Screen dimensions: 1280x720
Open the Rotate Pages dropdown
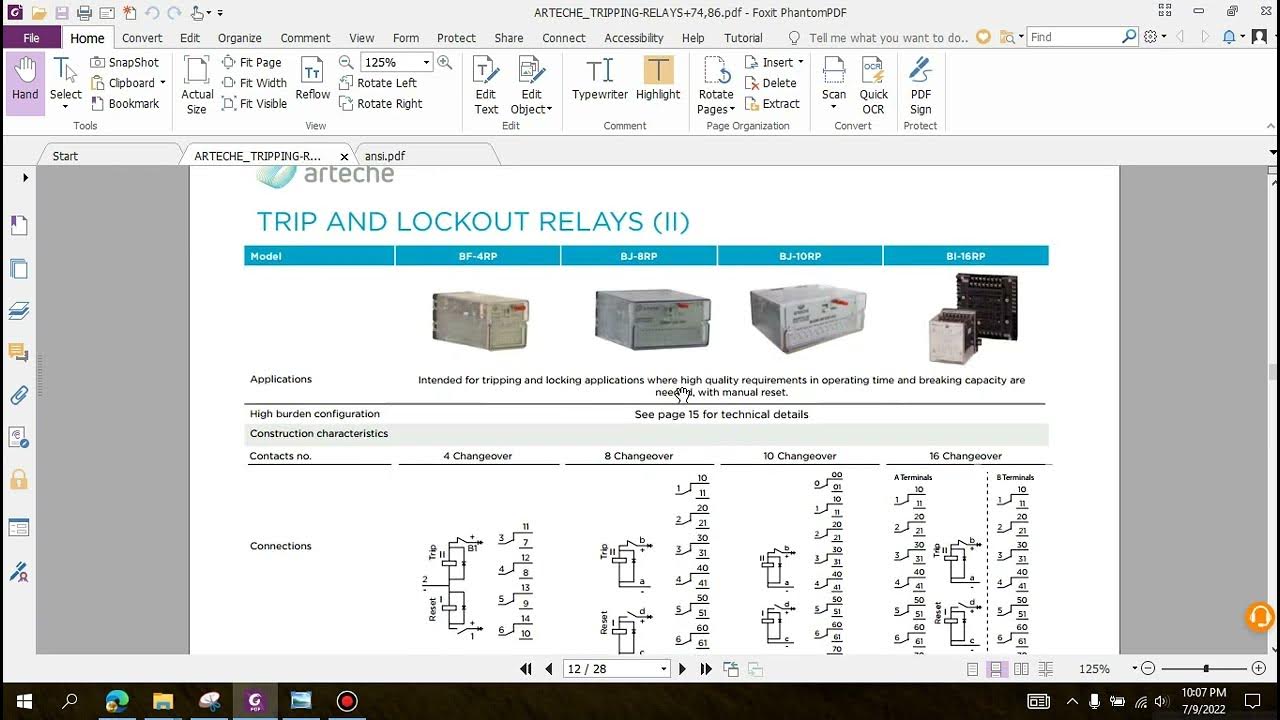[732, 110]
